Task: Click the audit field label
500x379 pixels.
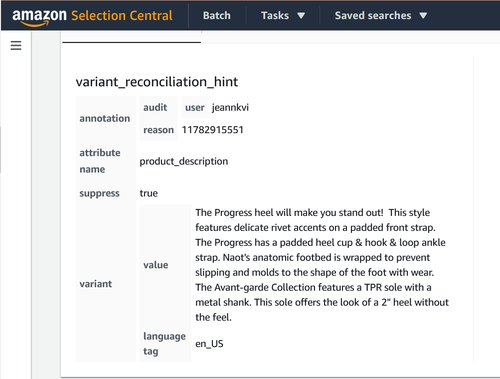Action: [155, 107]
